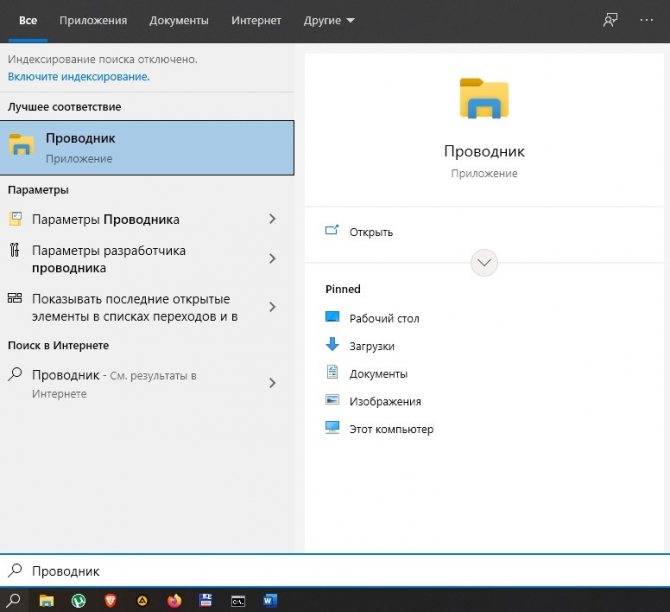Click the magnifier icon beside web result

tap(15, 374)
